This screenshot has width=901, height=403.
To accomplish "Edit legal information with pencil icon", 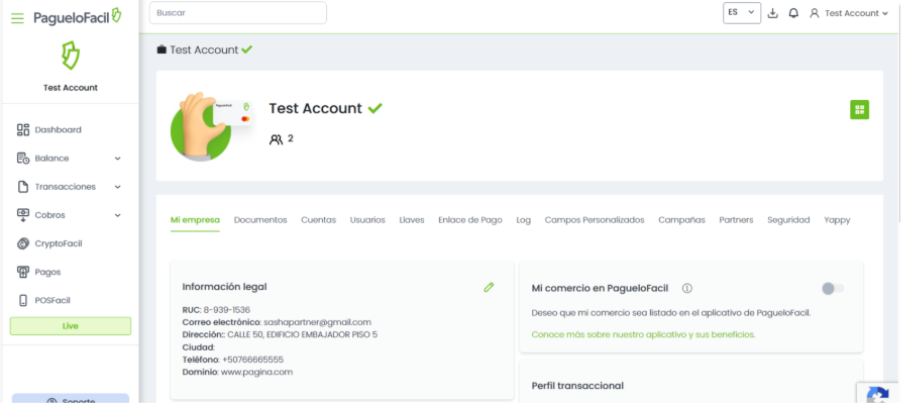I will tap(489, 287).
